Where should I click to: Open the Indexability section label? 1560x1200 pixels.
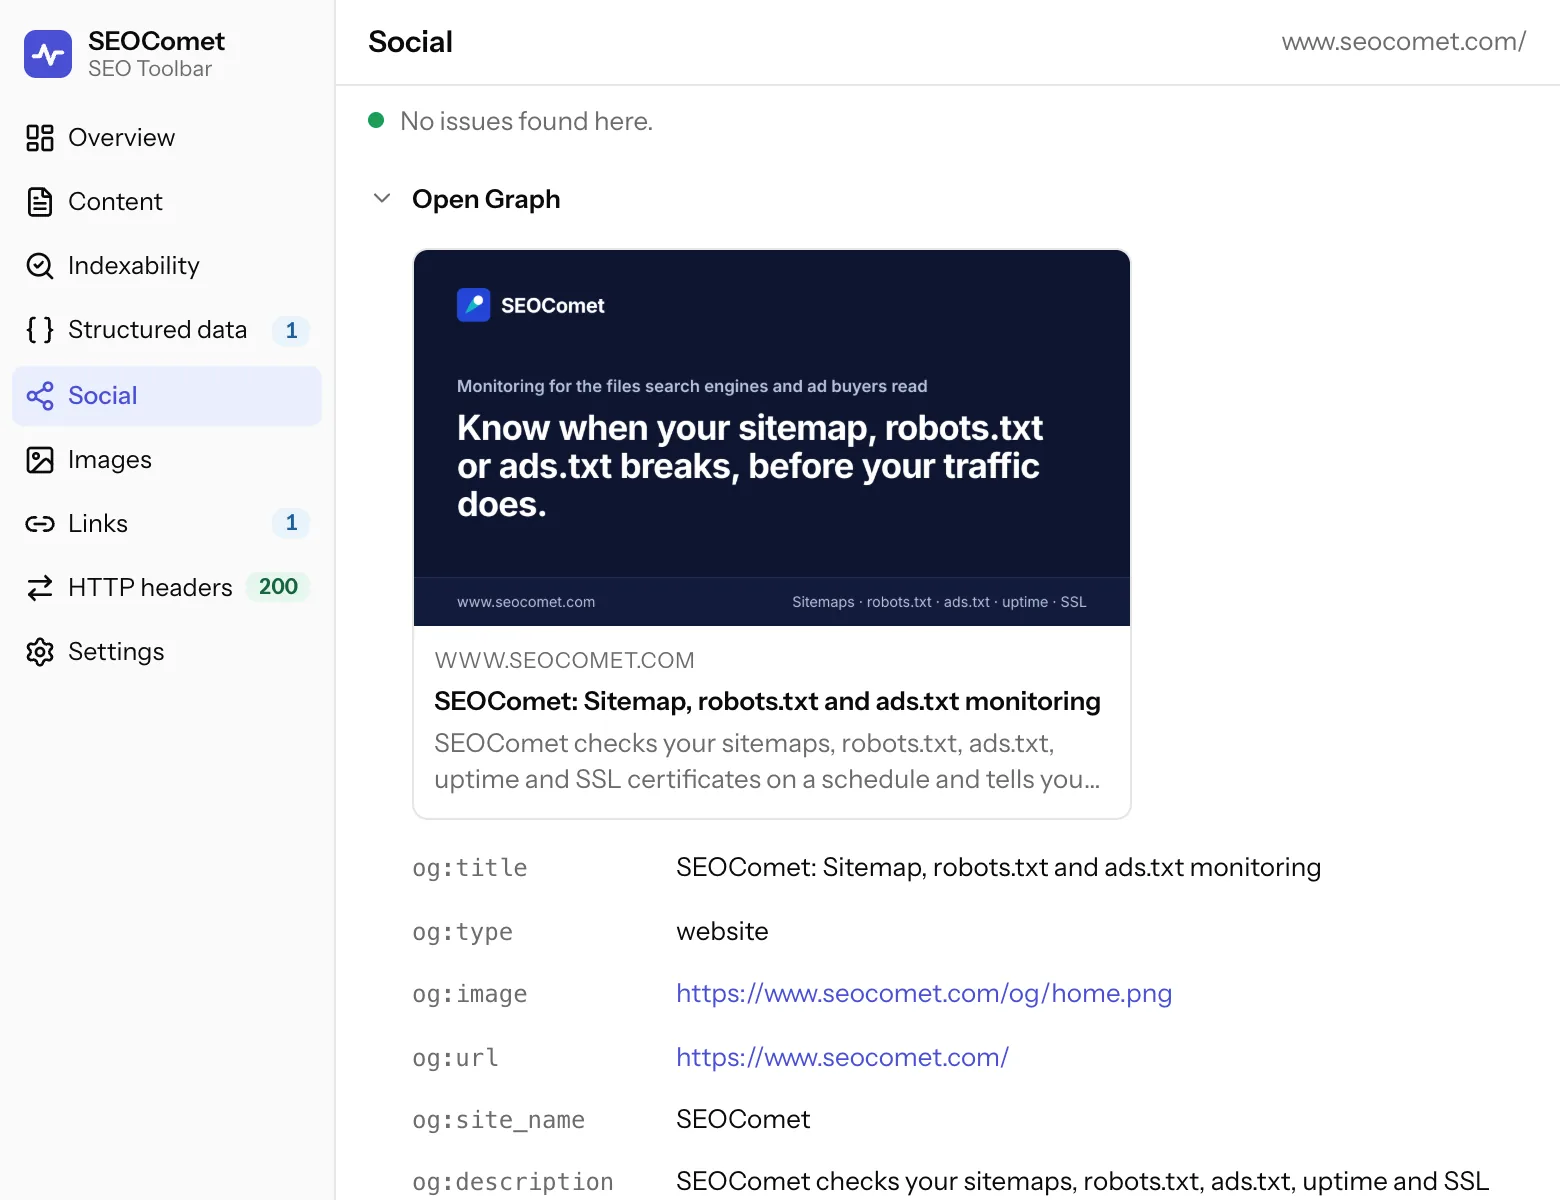pyautogui.click(x=134, y=266)
